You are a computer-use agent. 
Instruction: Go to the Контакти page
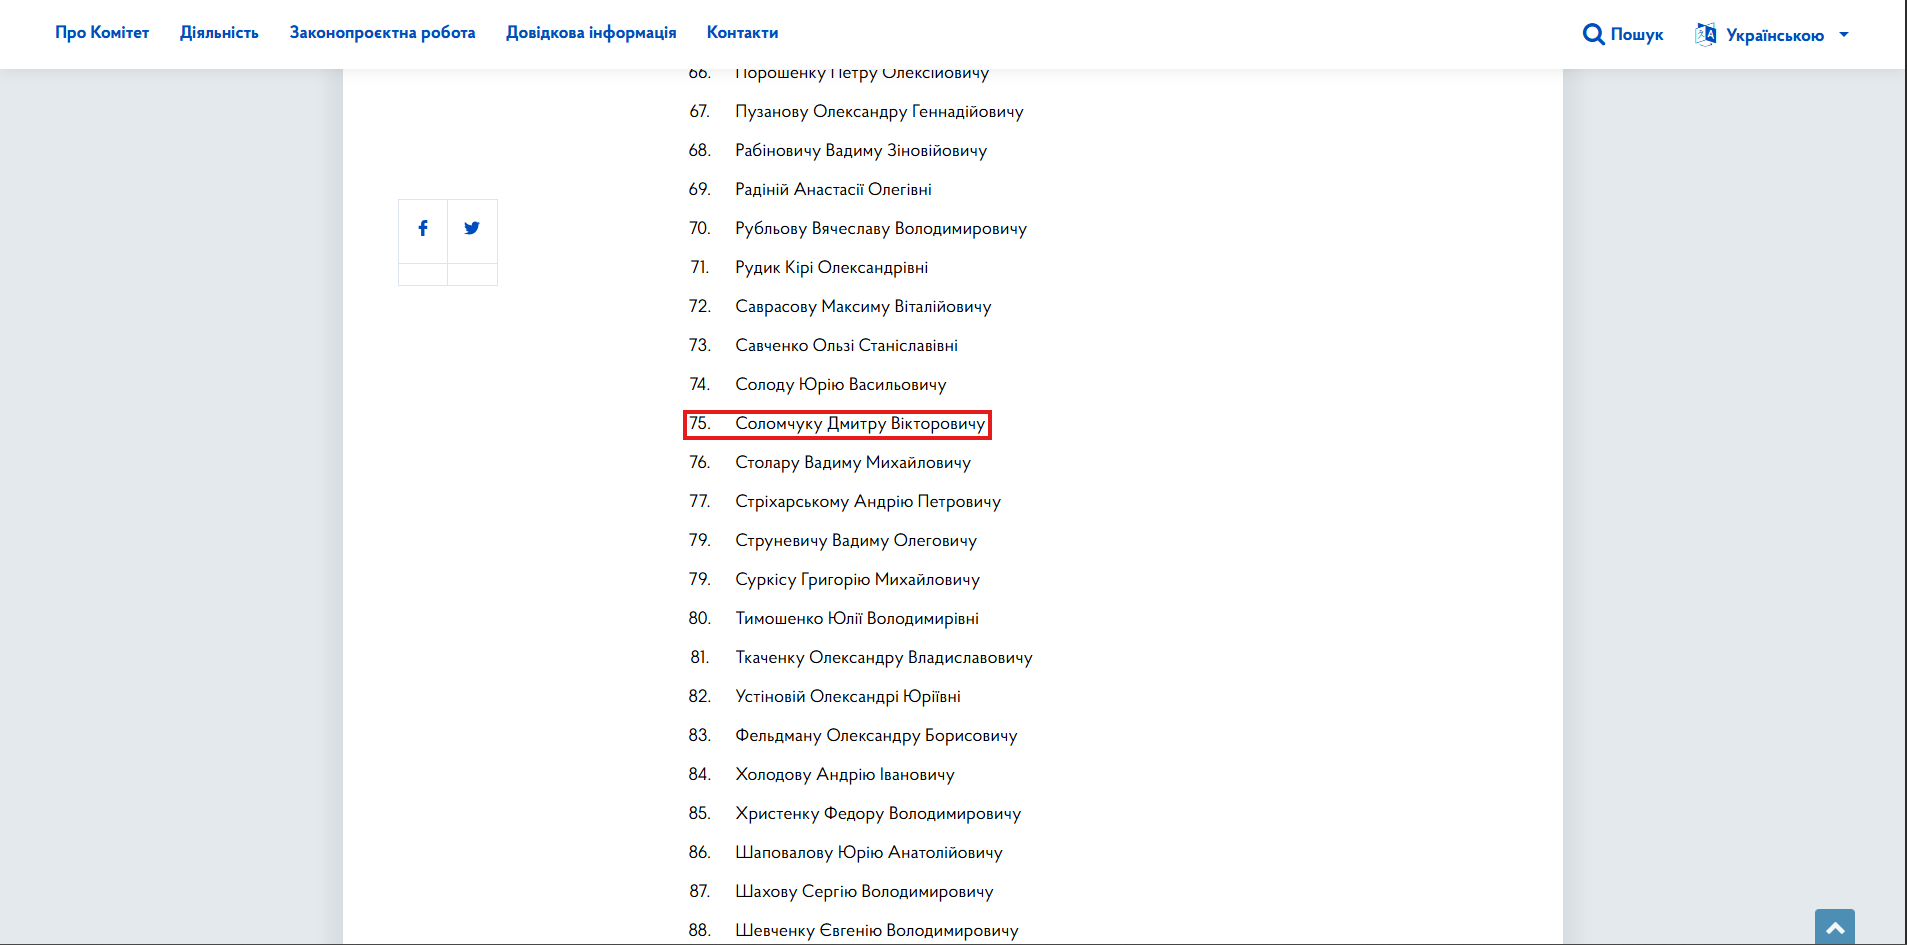tap(742, 33)
